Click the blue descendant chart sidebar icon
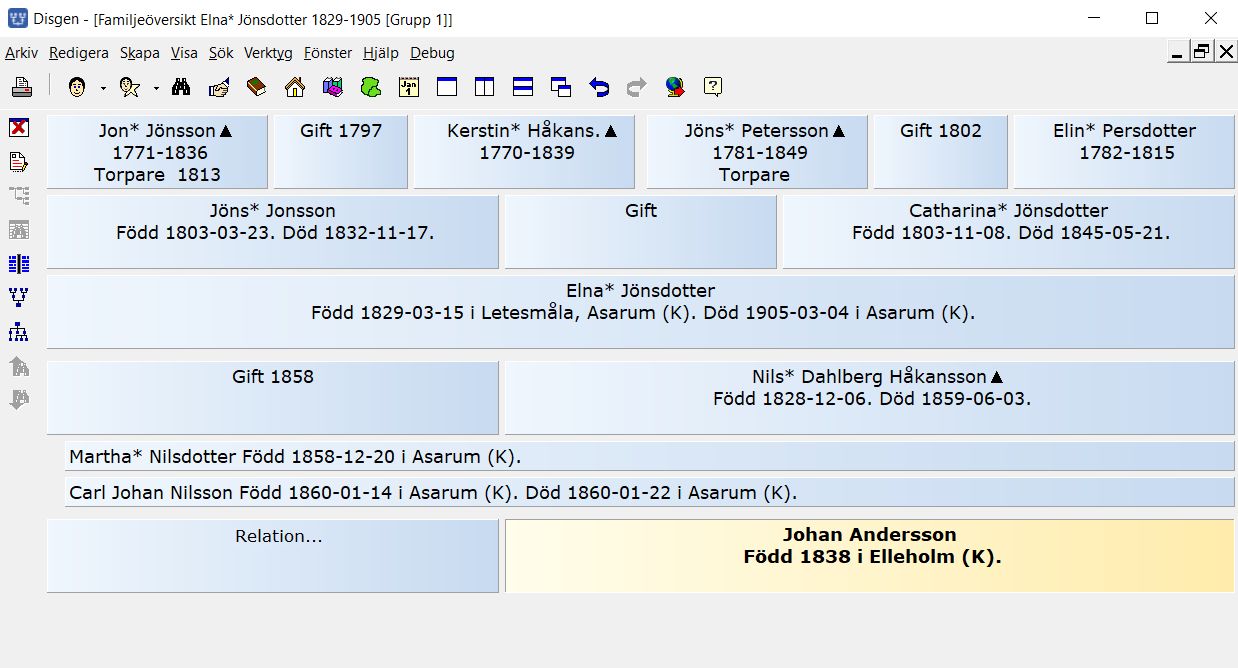 pos(19,331)
